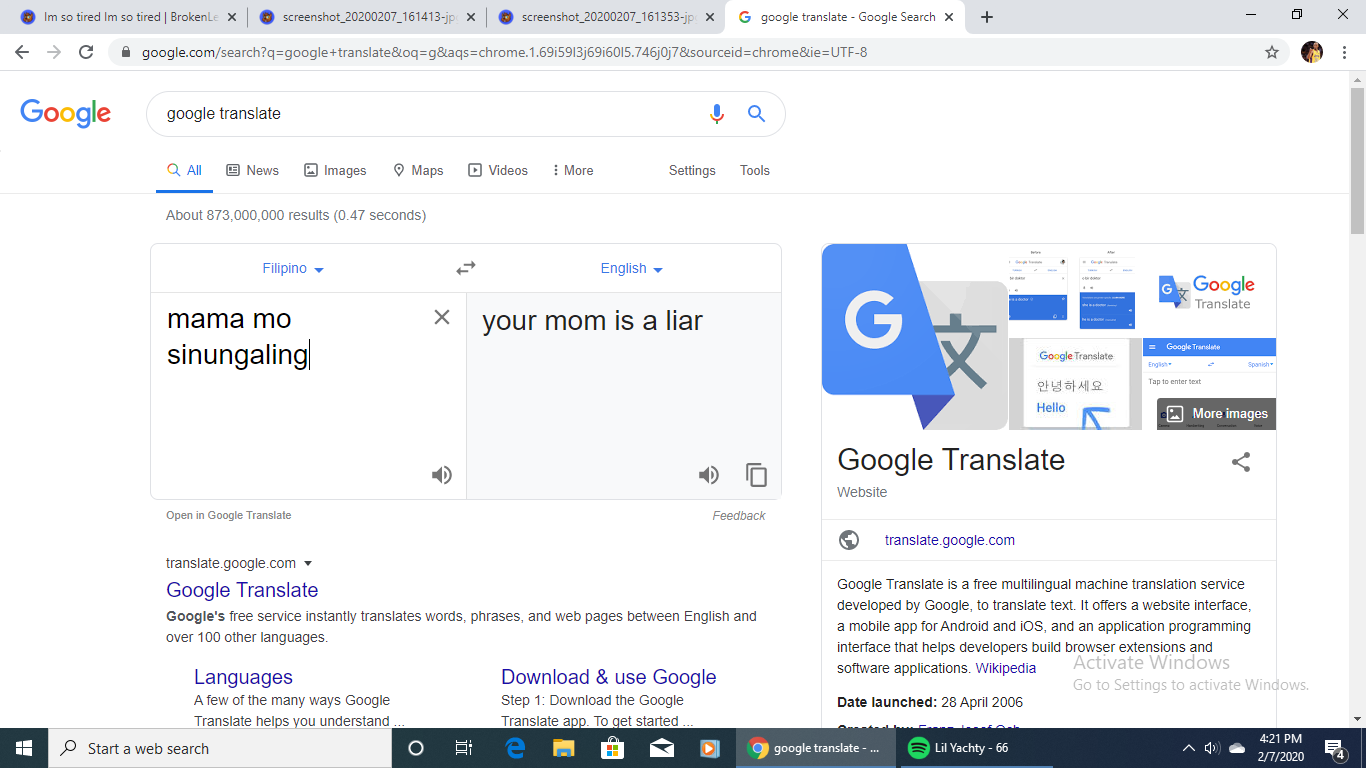Screen dimensions: 1366x768
Task: Click the Open in Google Translate link
Action: pos(229,515)
